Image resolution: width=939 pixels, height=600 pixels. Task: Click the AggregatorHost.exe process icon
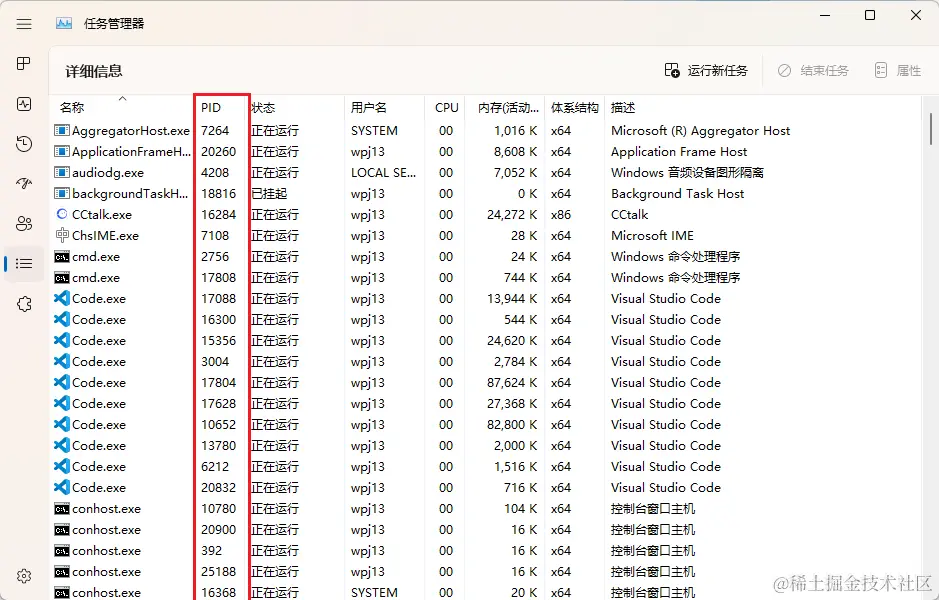[x=62, y=131]
